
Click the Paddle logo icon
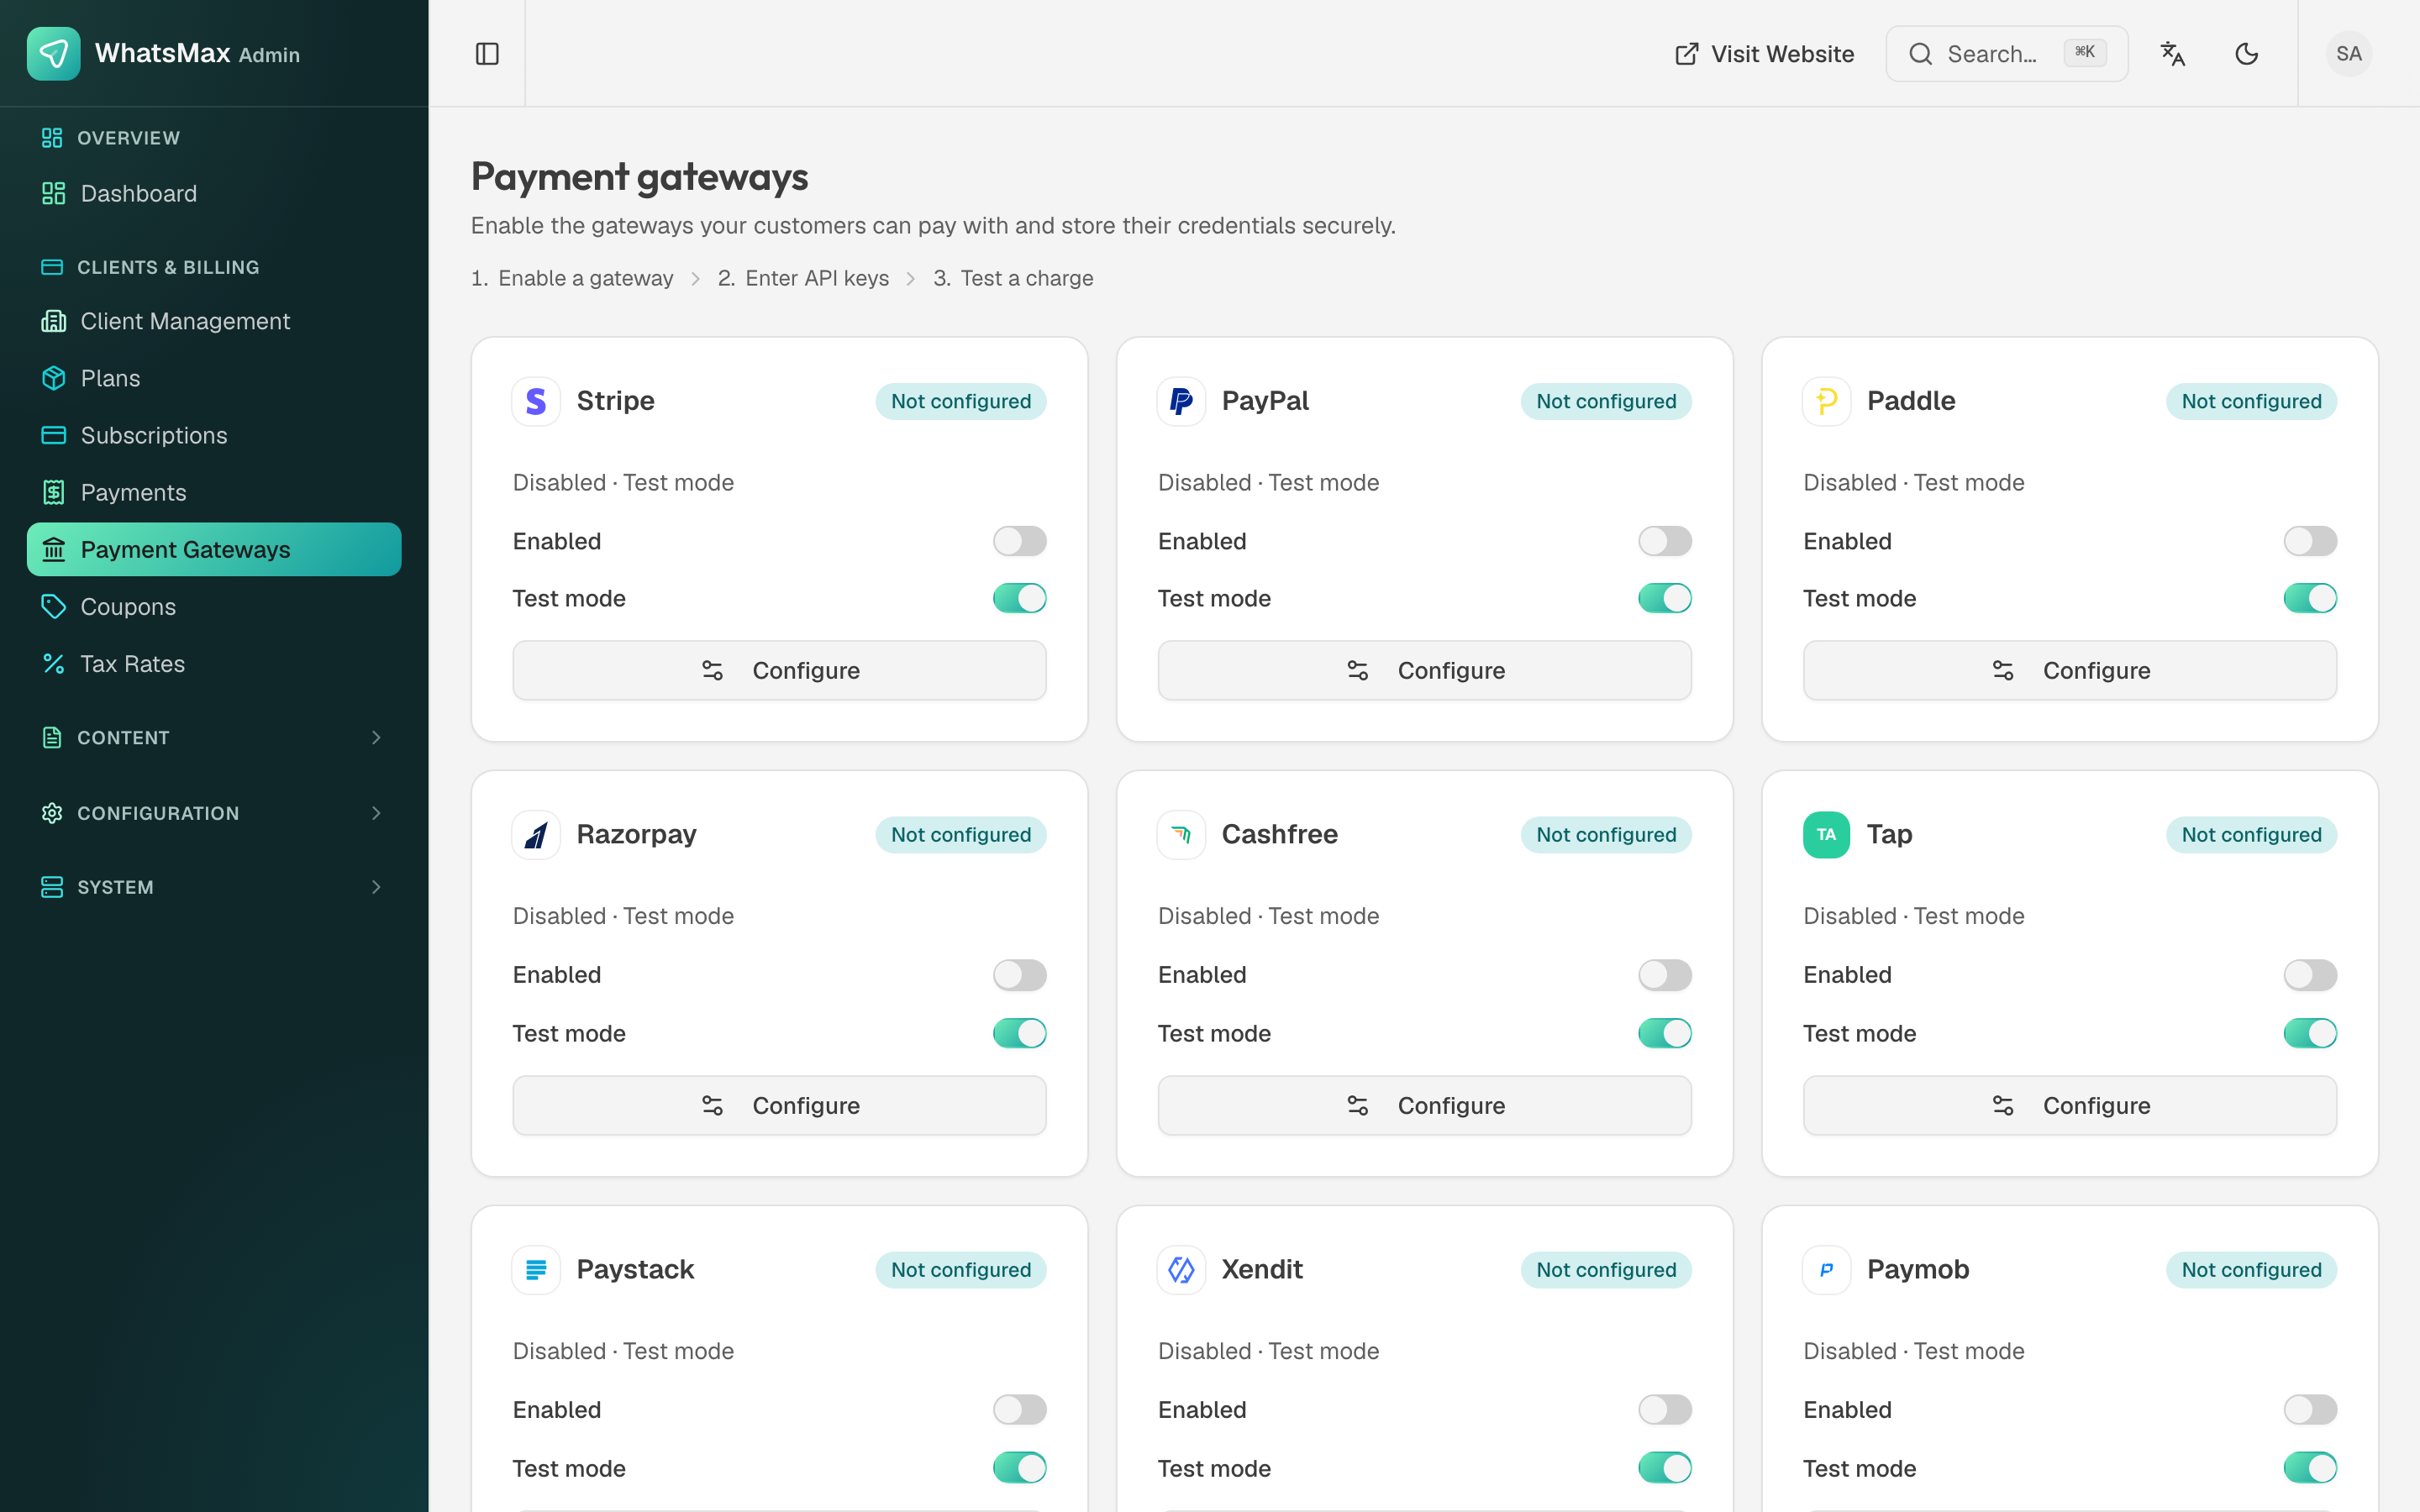click(x=1826, y=401)
